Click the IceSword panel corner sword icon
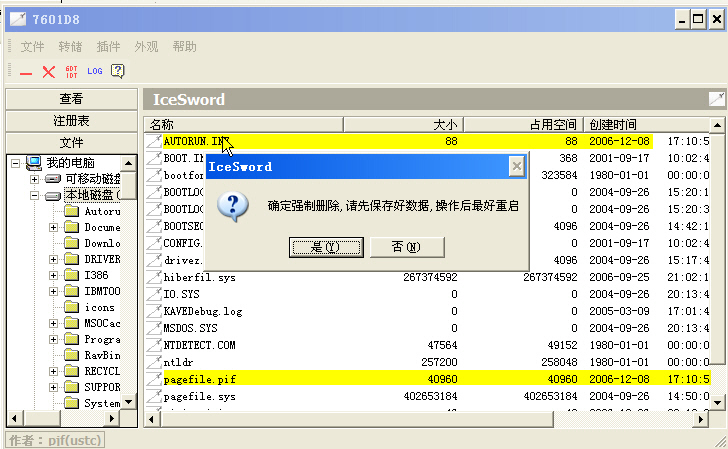Image resolution: width=728 pixels, height=449 pixels. 717,98
